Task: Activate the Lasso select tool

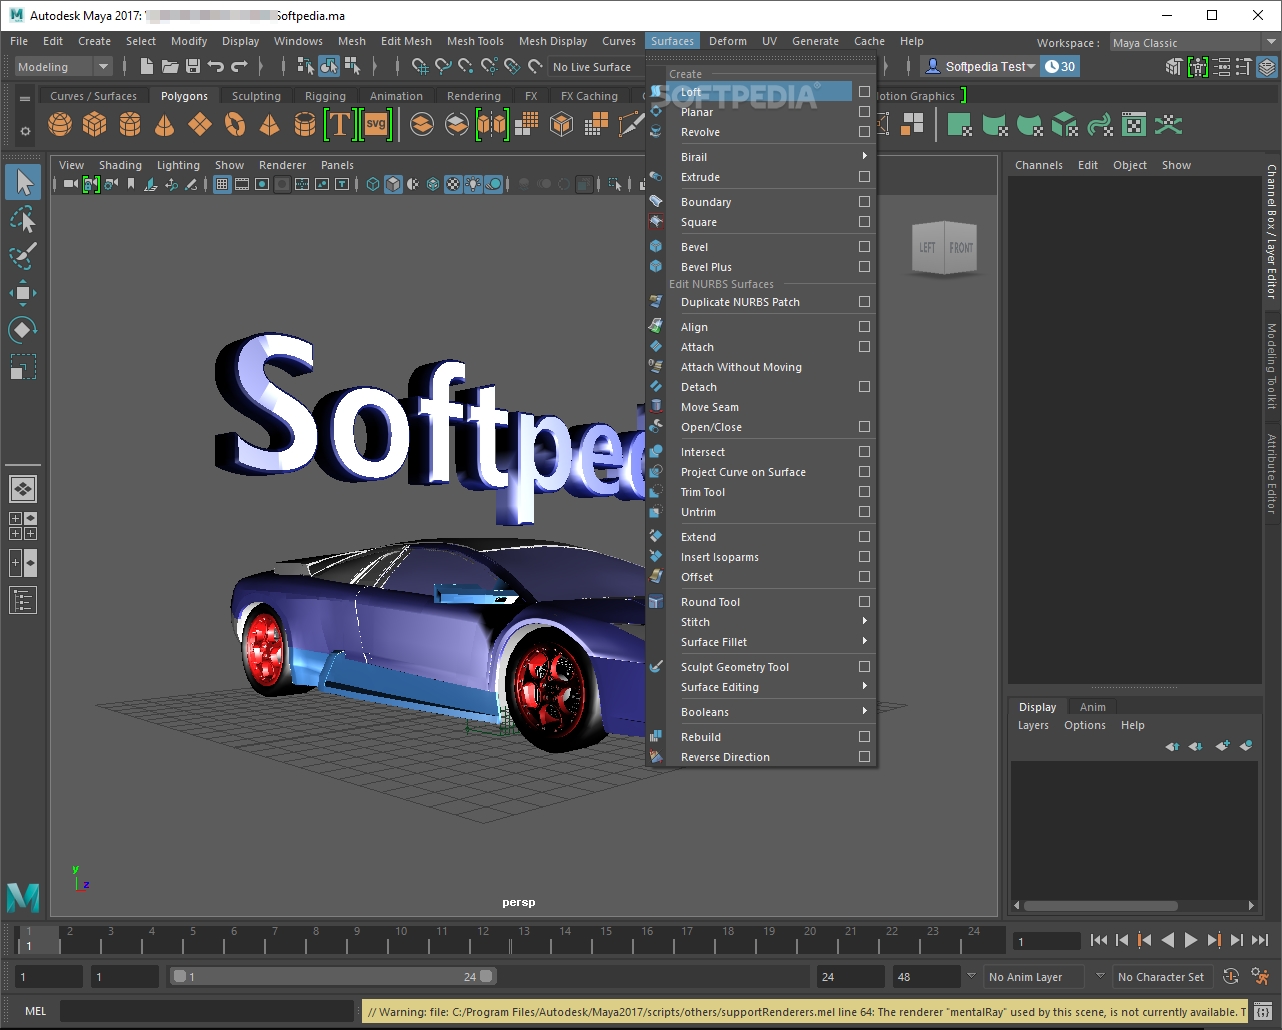Action: coord(23,218)
